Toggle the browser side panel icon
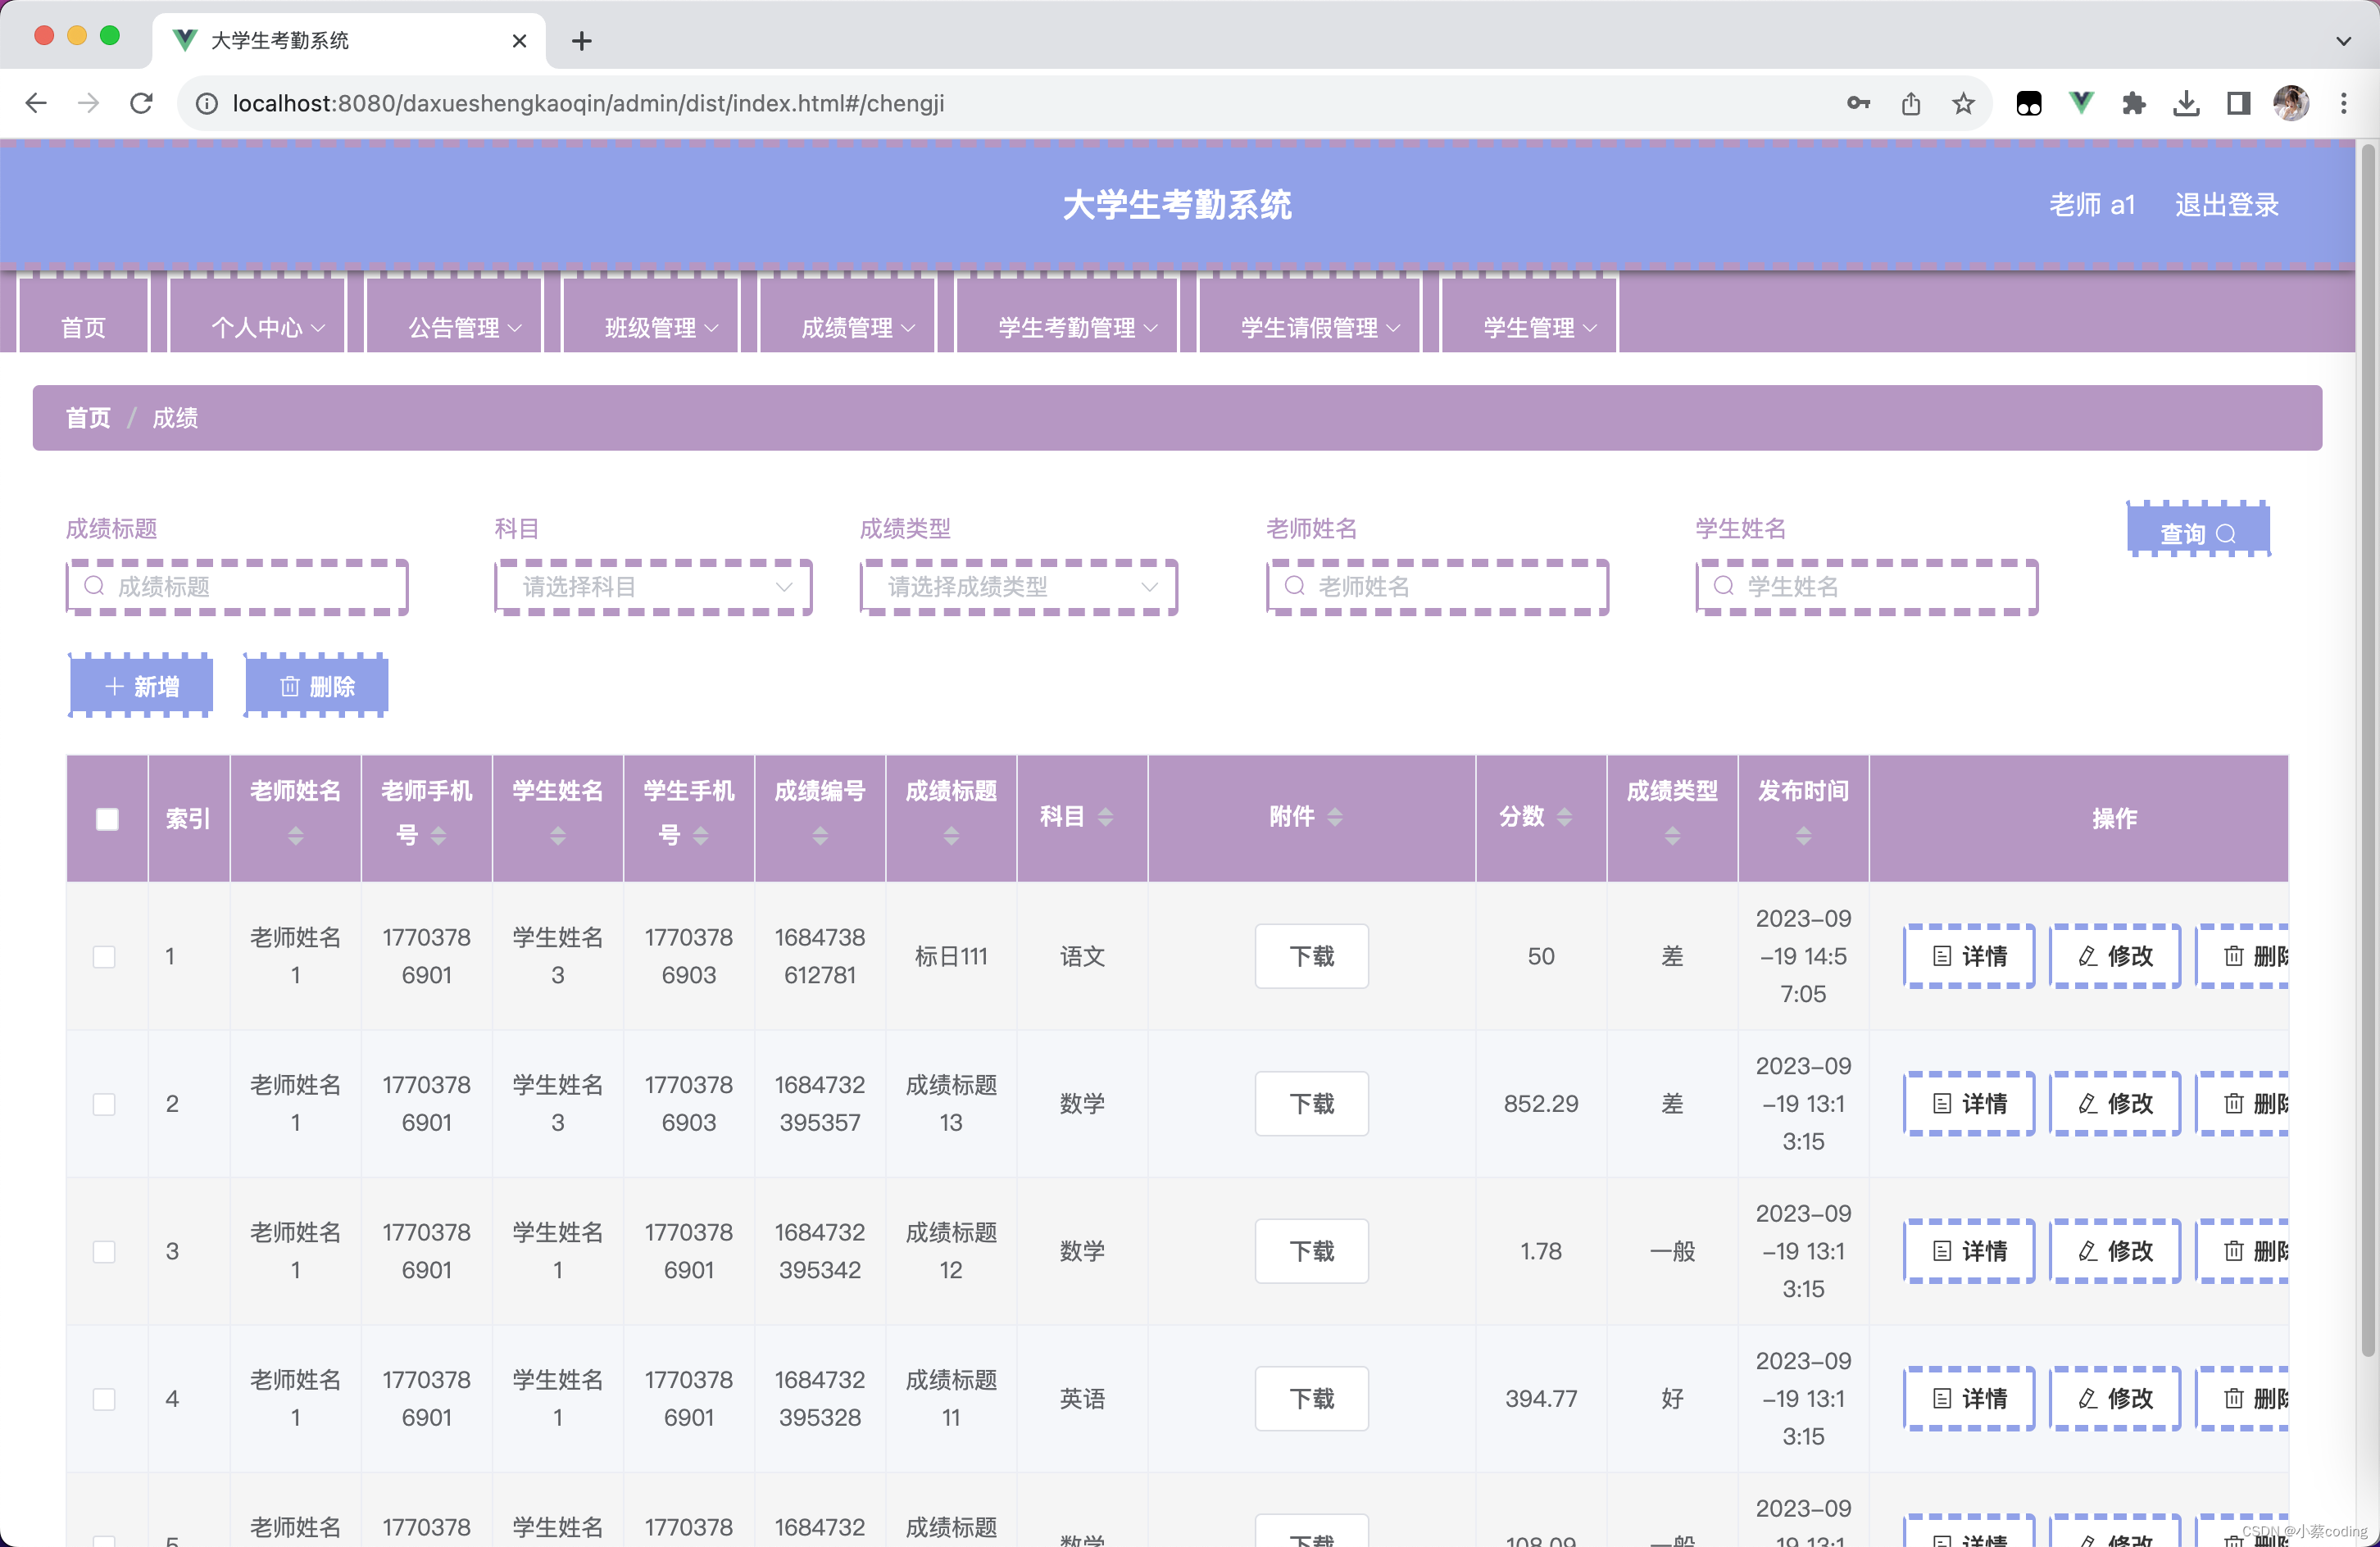This screenshot has height=1547, width=2380. 2238,103
